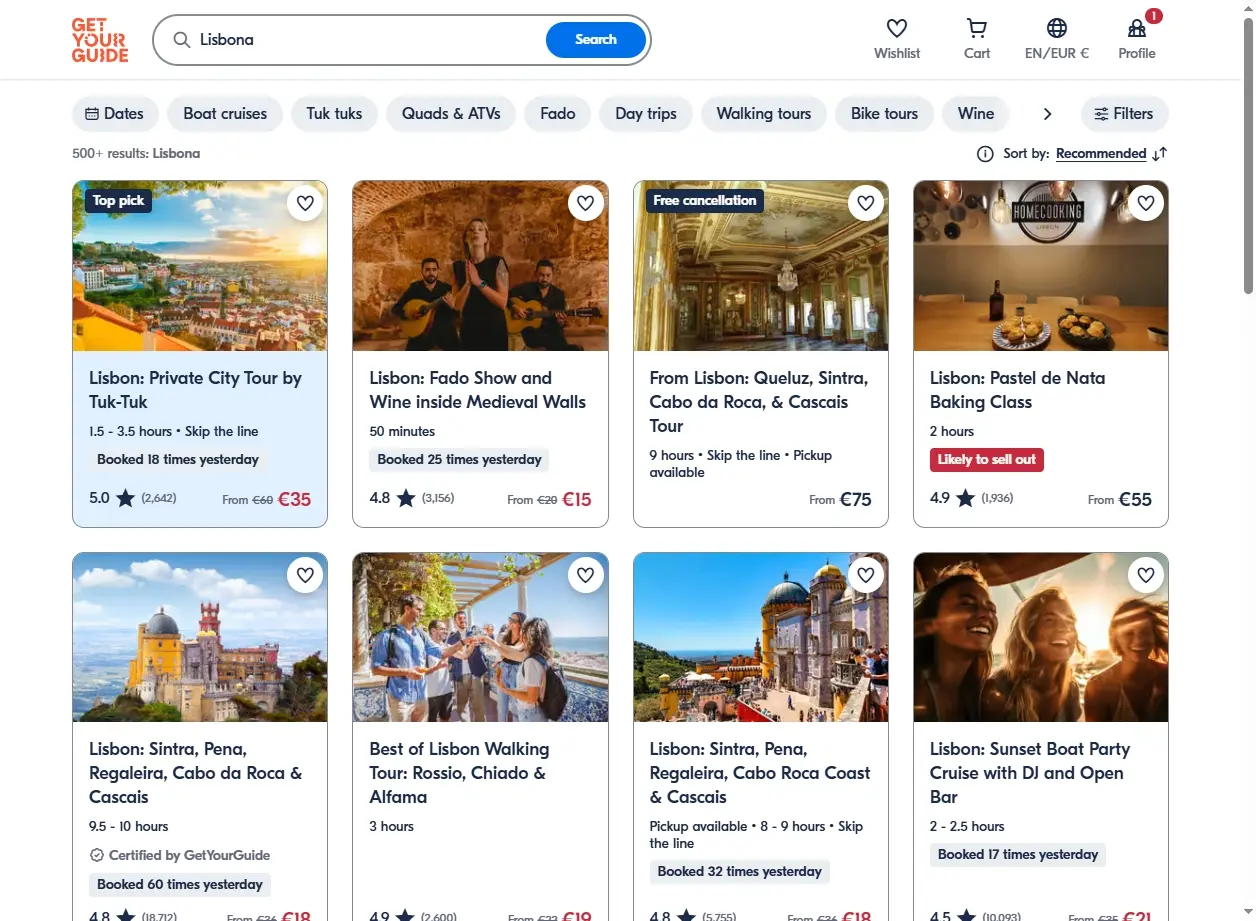This screenshot has height=921, width=1256.
Task: Click the Free cancellation badge
Action: tap(705, 201)
